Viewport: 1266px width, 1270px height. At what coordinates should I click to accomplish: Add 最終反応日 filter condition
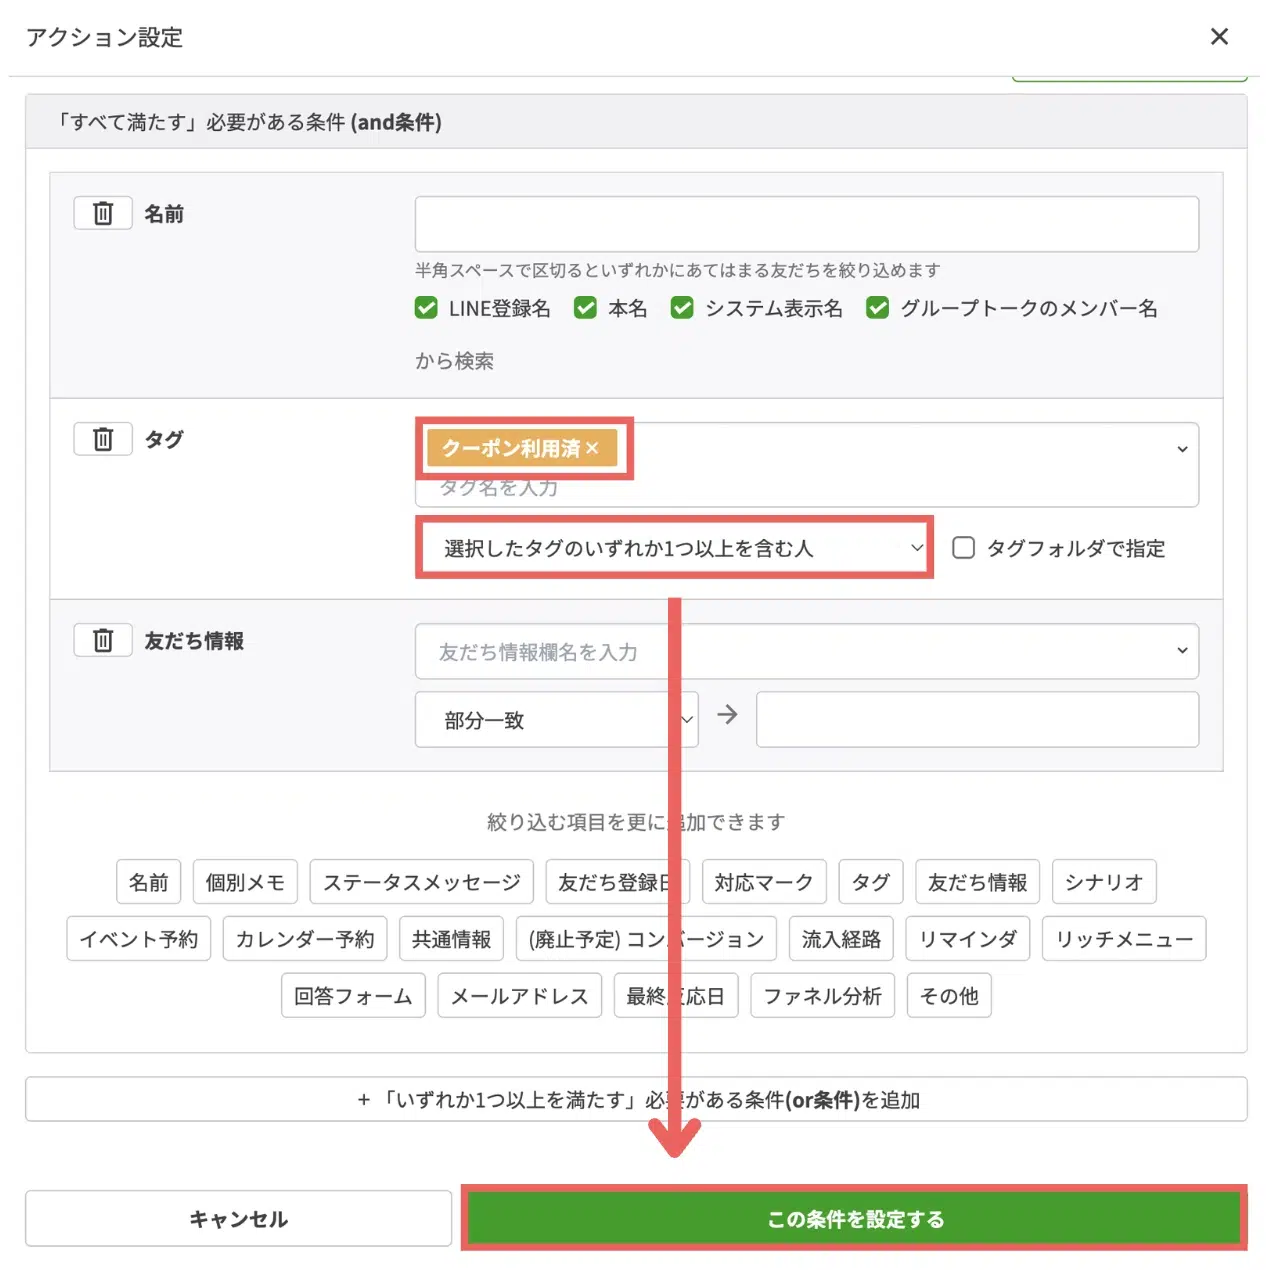pos(676,996)
